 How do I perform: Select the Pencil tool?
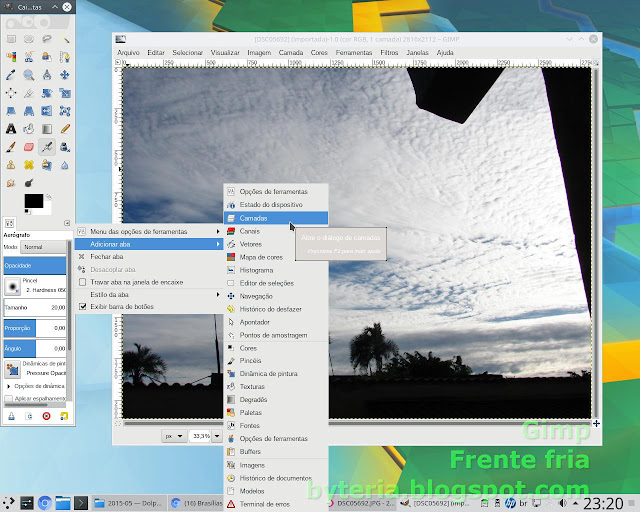65,129
